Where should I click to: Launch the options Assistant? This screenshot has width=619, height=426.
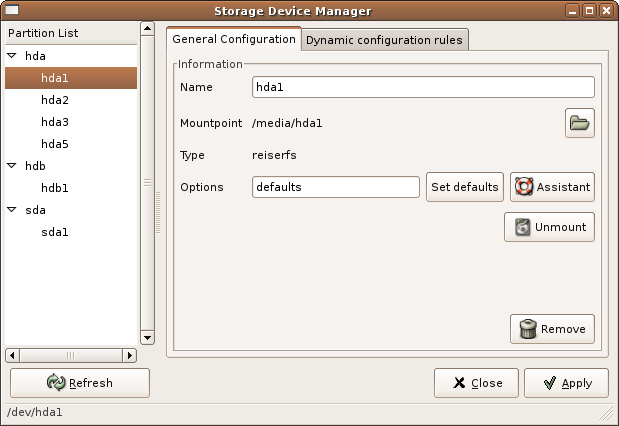click(552, 187)
